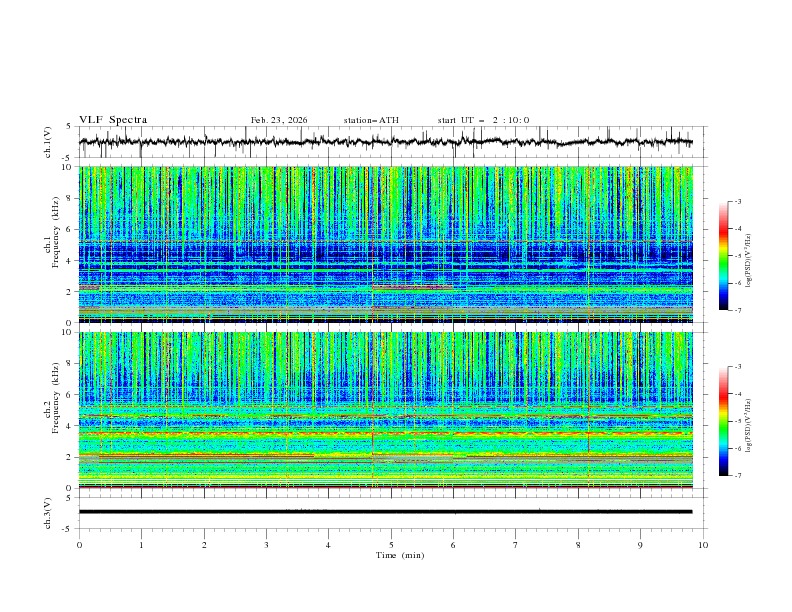Click the "ch.3(V)" axis label

(48, 513)
